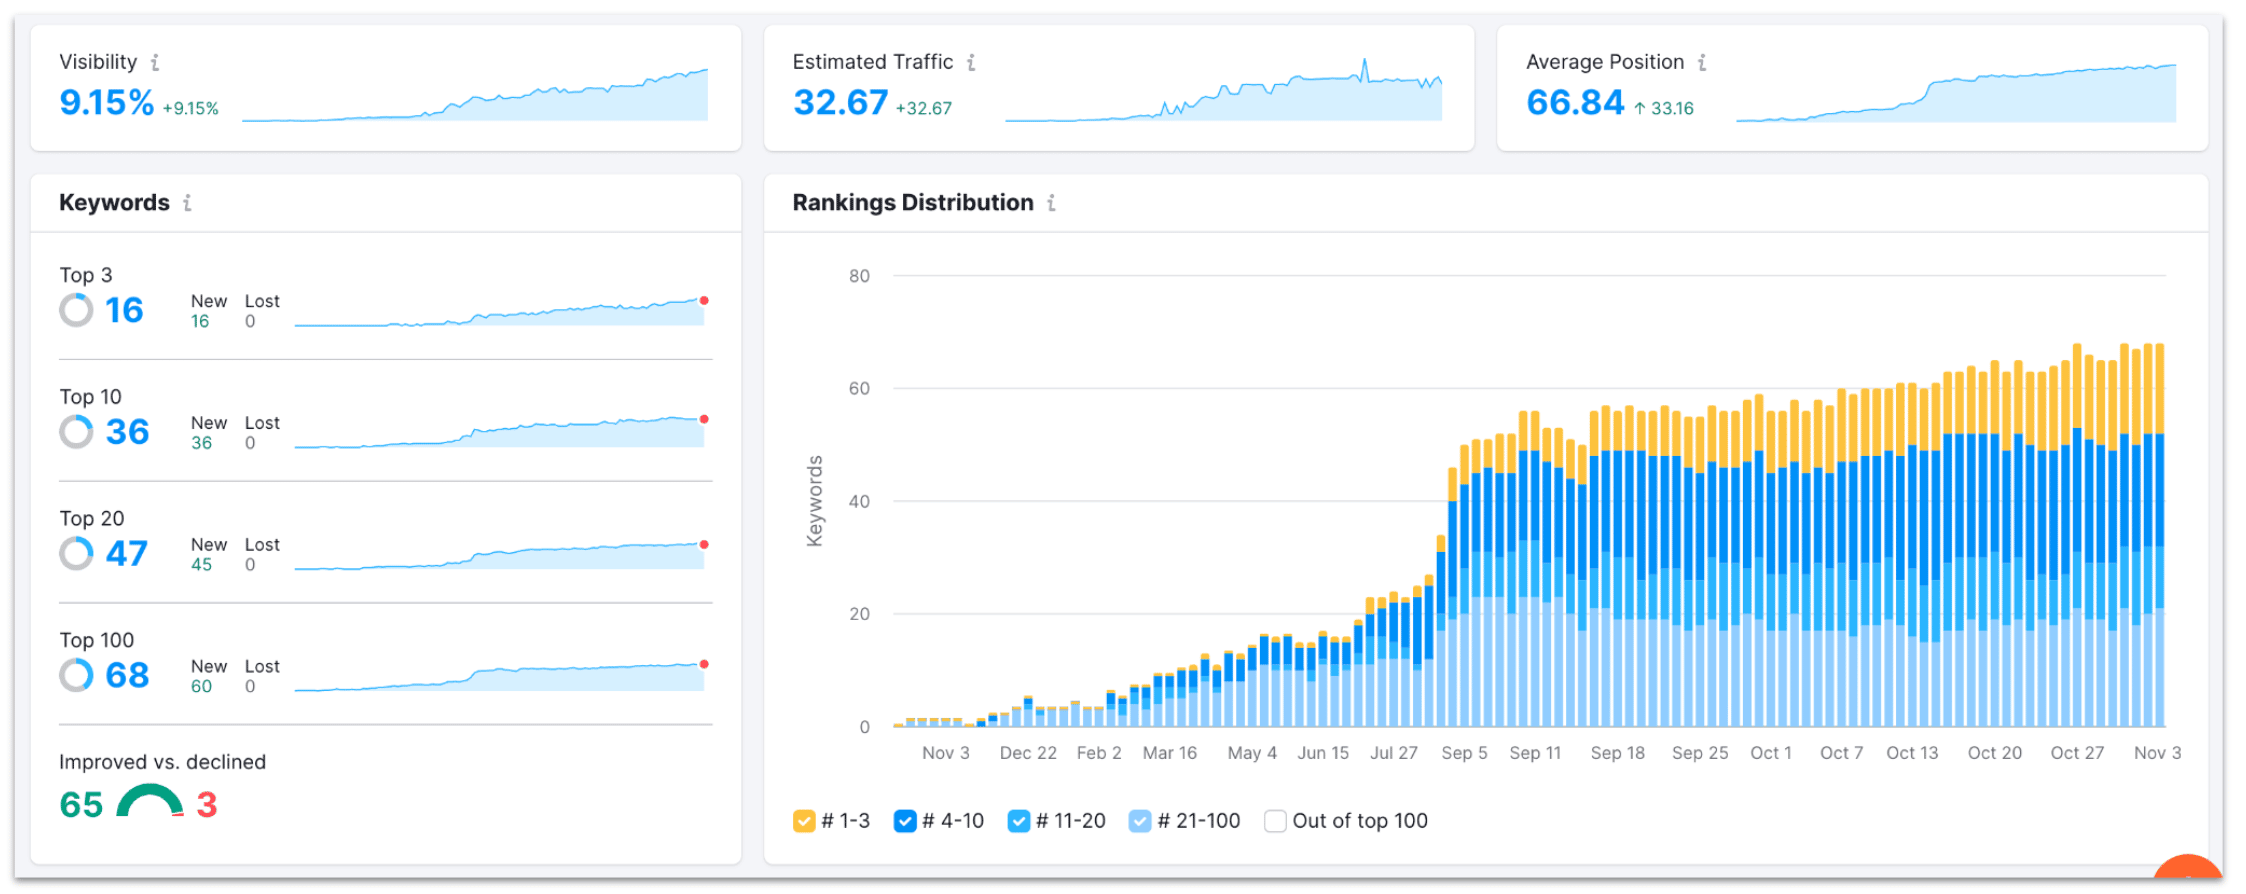Click the Estimated Traffic info icon
The width and height of the screenshot is (2246, 894).
[971, 63]
